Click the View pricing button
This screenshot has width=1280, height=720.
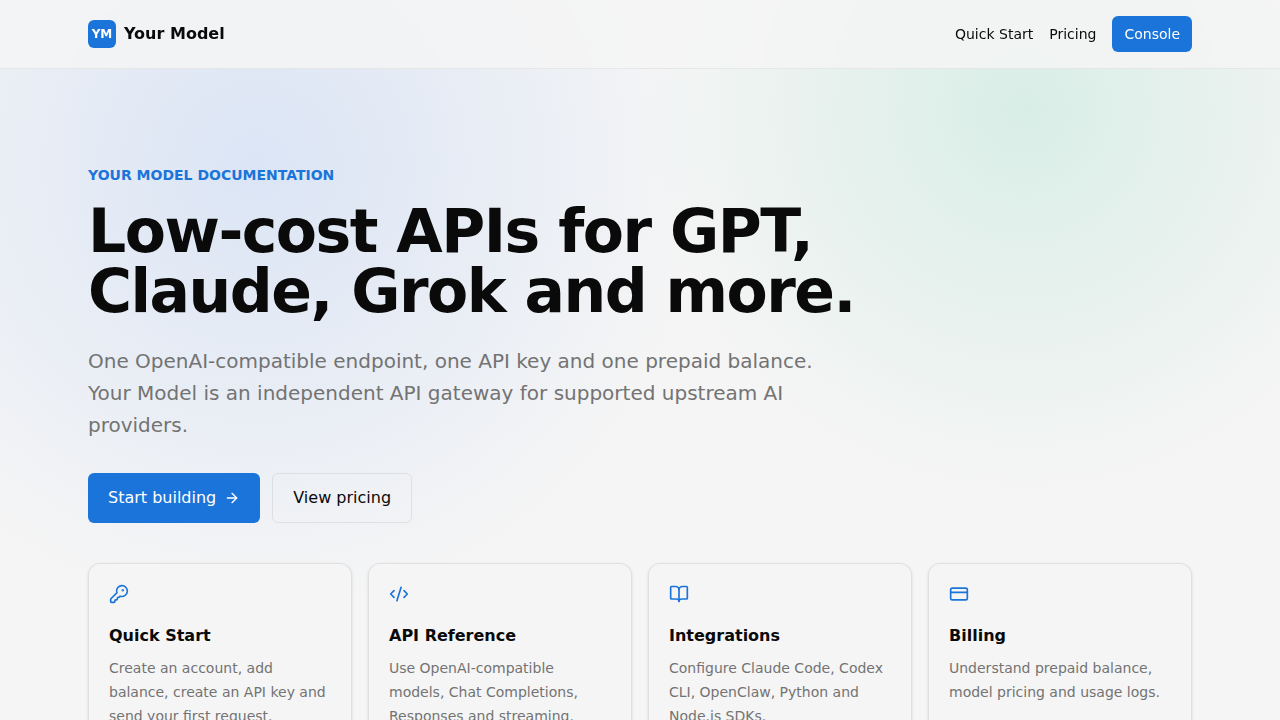tap(342, 498)
